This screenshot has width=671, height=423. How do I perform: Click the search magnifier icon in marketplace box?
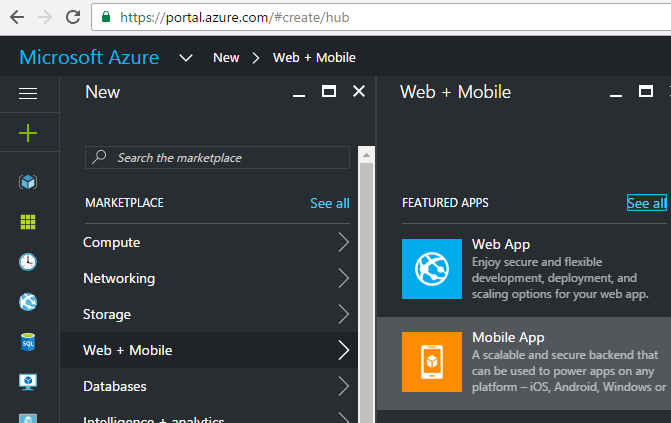(99, 157)
